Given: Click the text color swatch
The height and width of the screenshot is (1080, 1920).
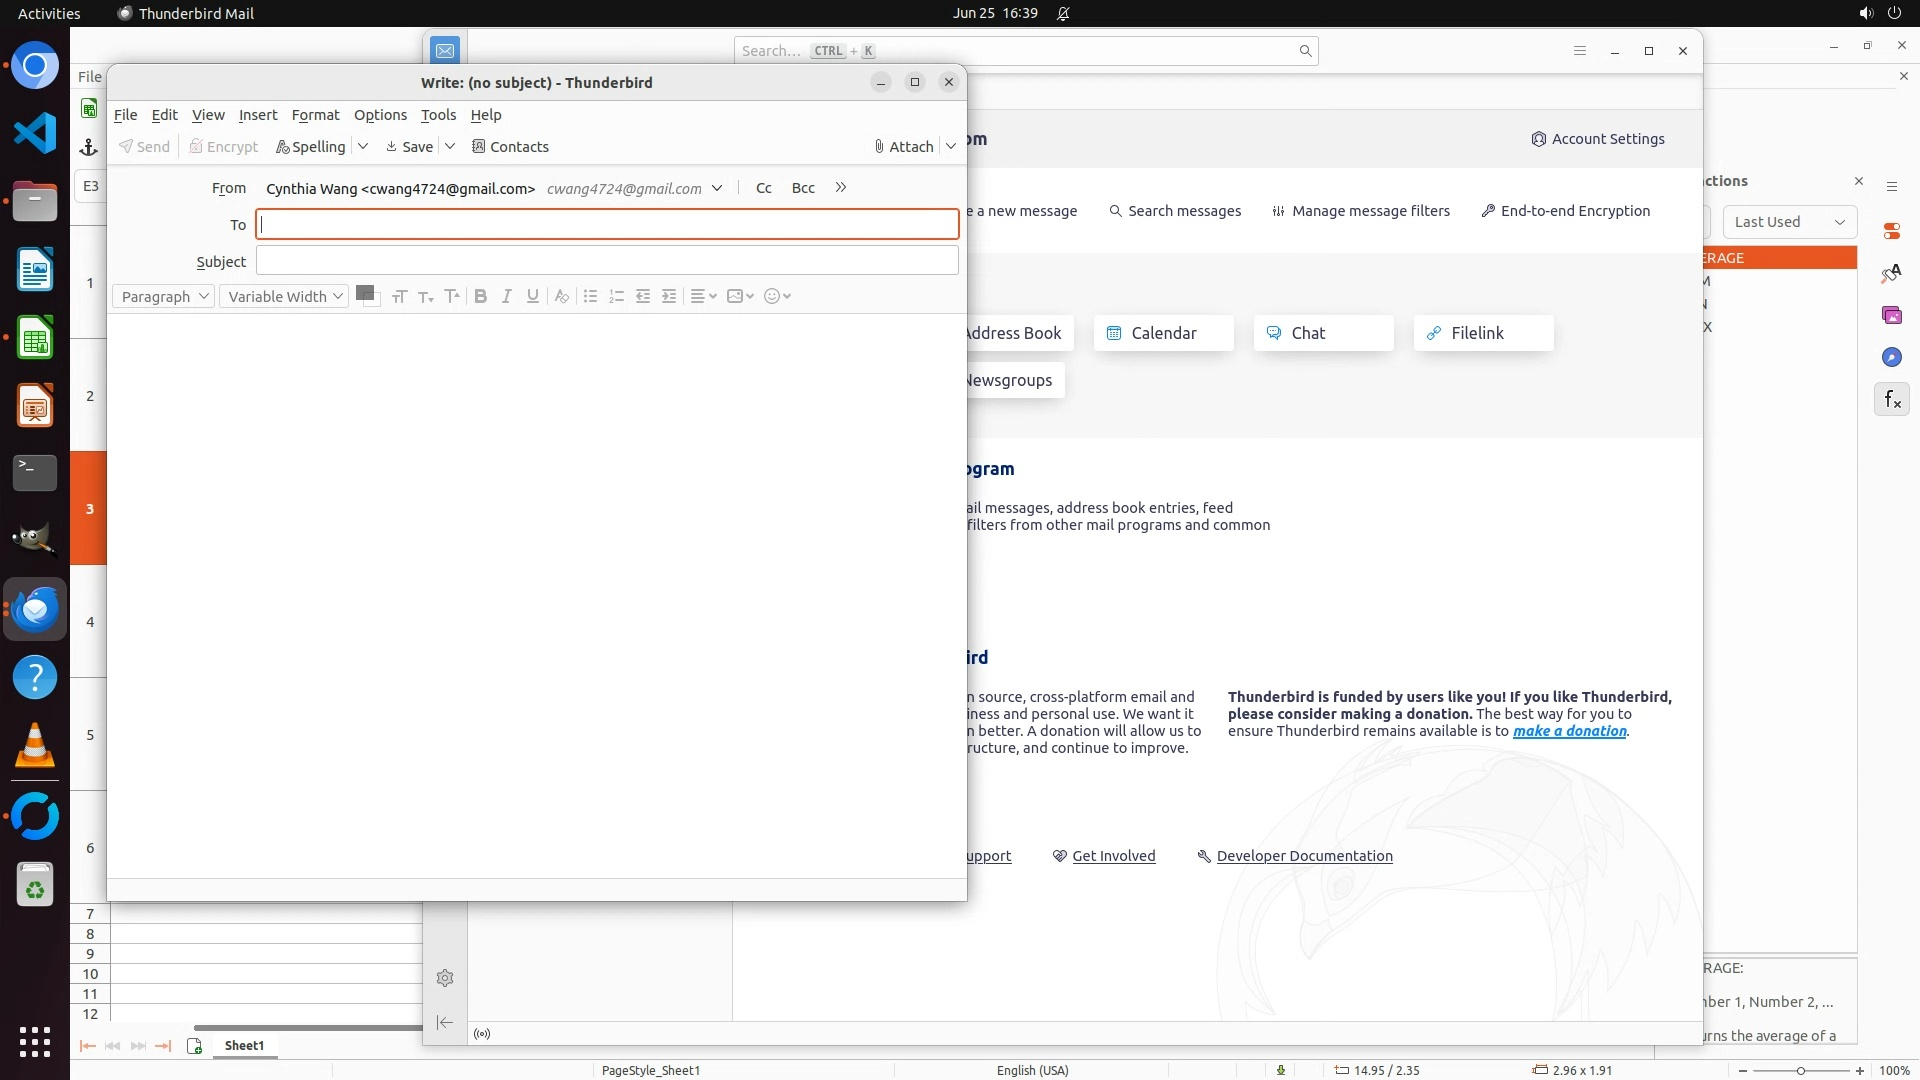Looking at the screenshot, I should [365, 294].
